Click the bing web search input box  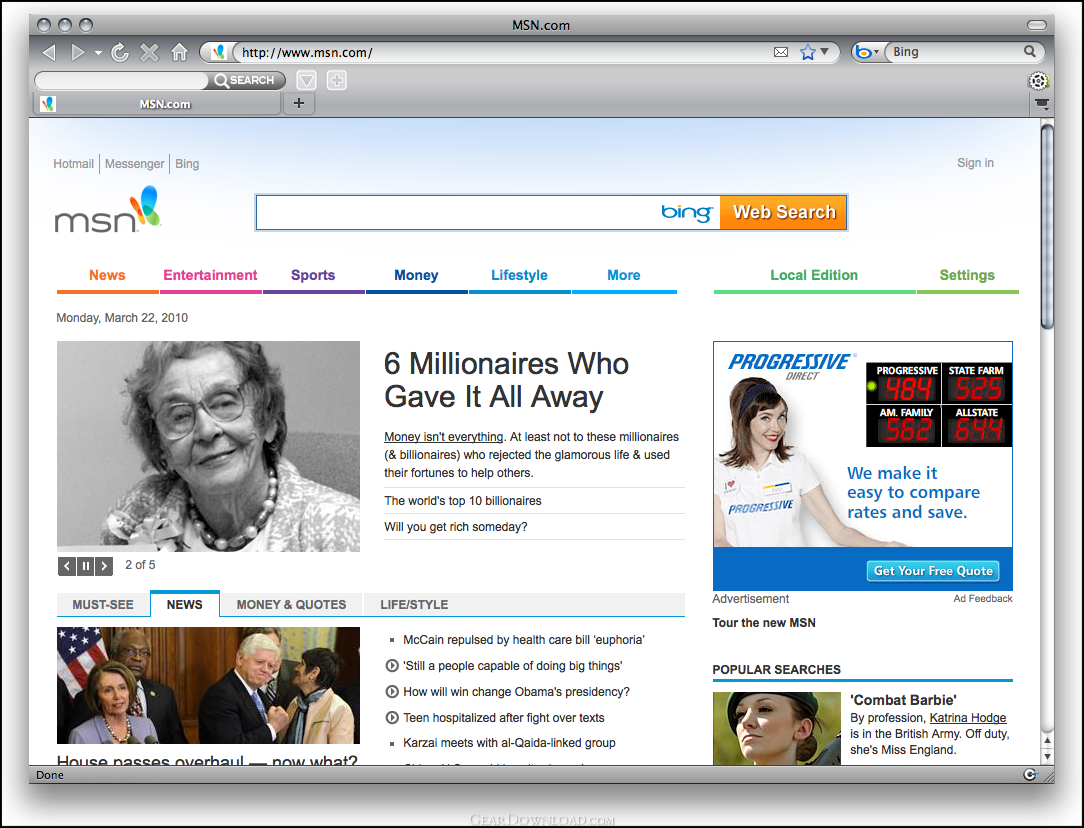pos(488,212)
